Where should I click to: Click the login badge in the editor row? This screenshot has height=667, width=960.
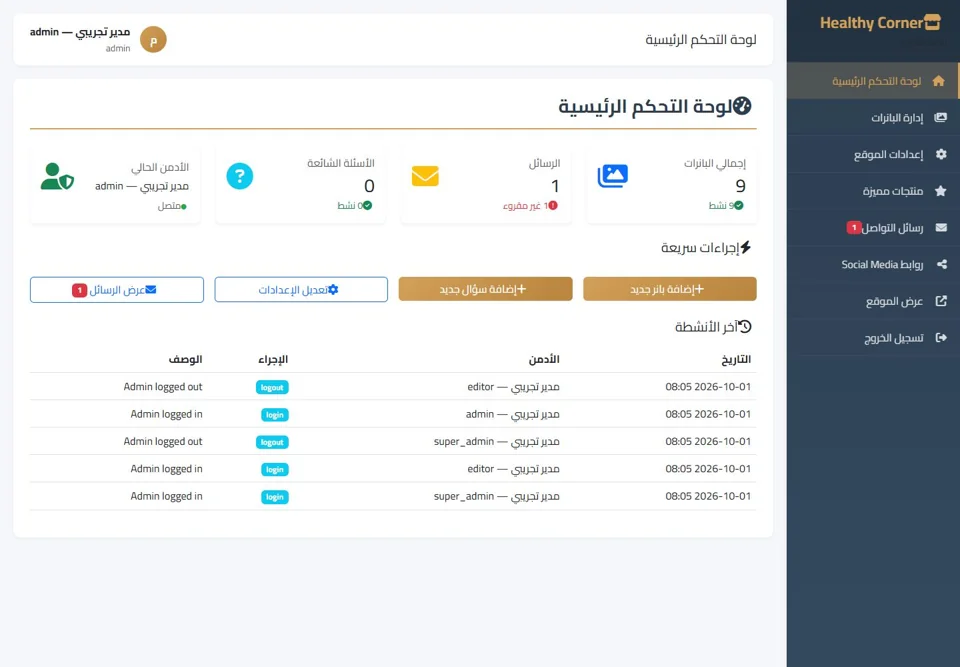coord(275,469)
